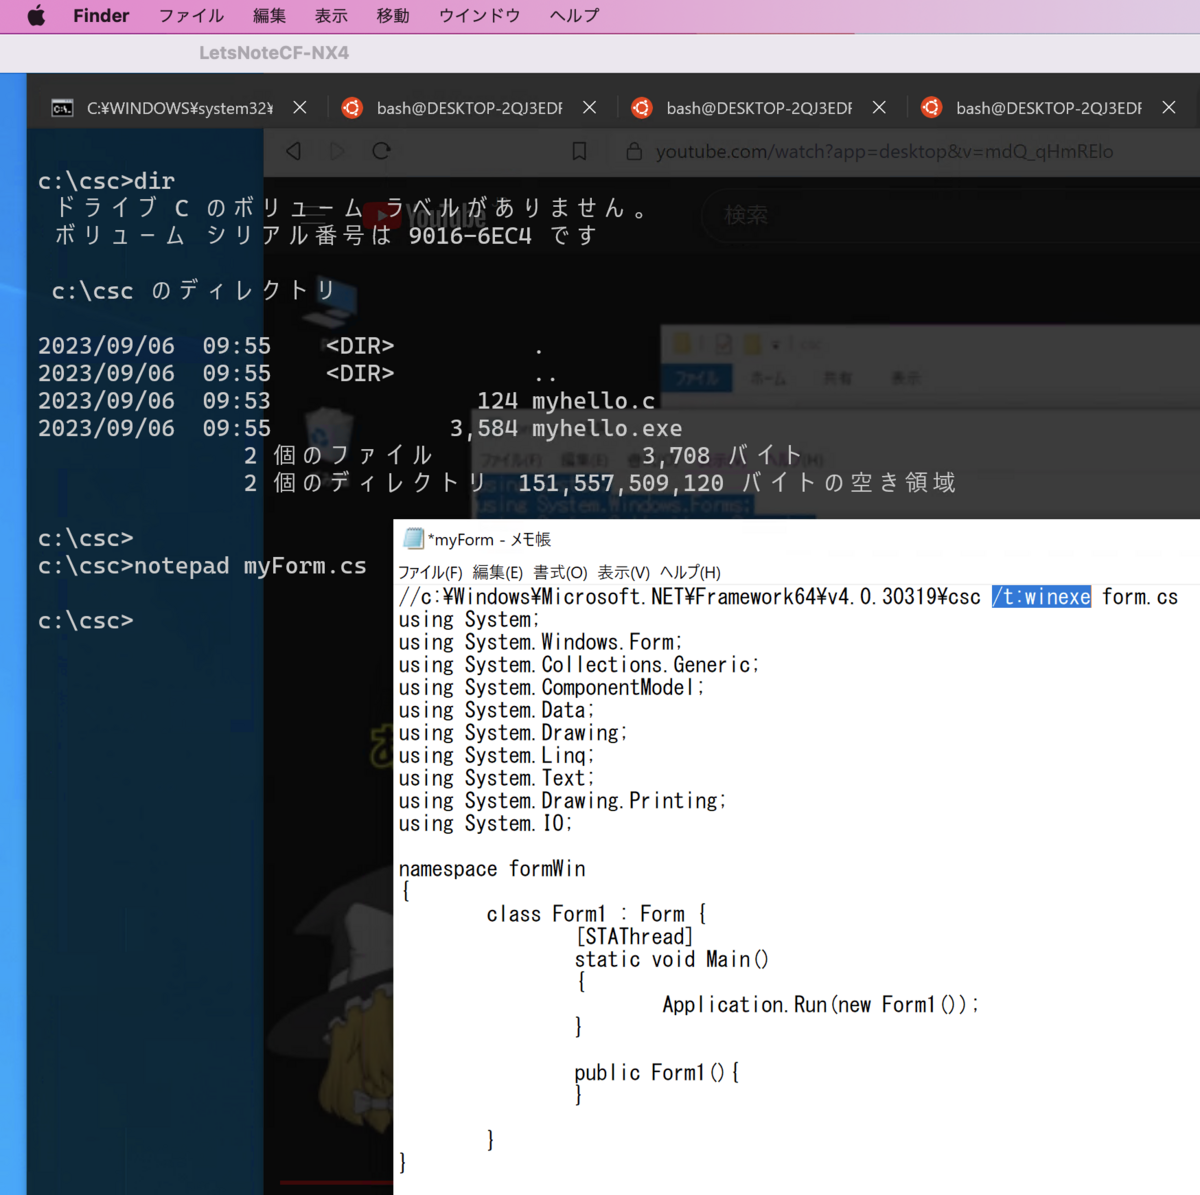Click the line 'using System.Windows.Form;'
The height and width of the screenshot is (1195, 1200).
(540, 642)
